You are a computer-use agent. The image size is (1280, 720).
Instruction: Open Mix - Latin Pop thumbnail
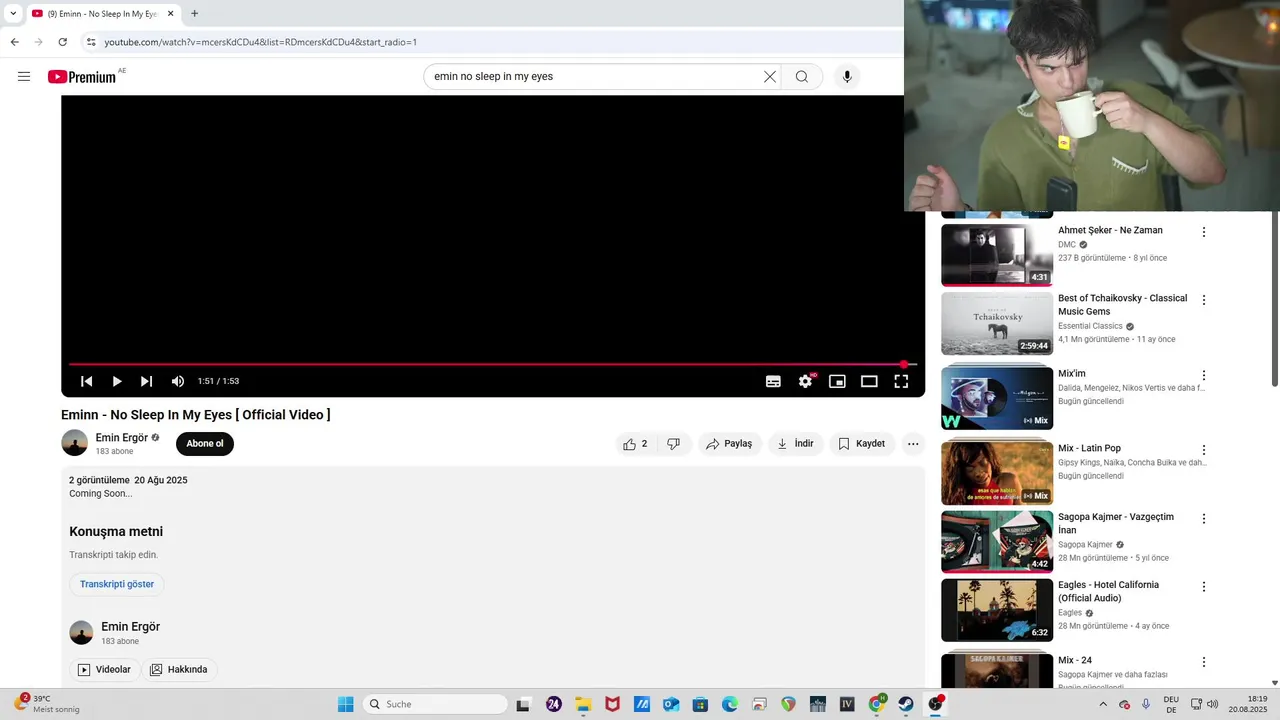click(997, 472)
